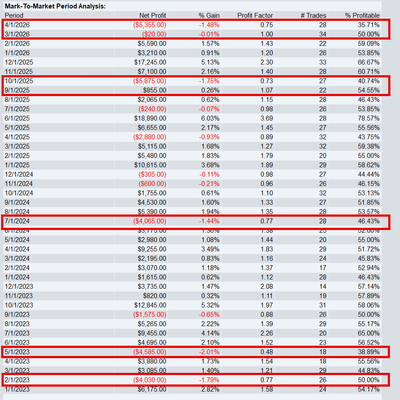Click the $17,245.00 net profit cell
Image resolution: width=400 pixels, height=400 pixels.
point(150,62)
